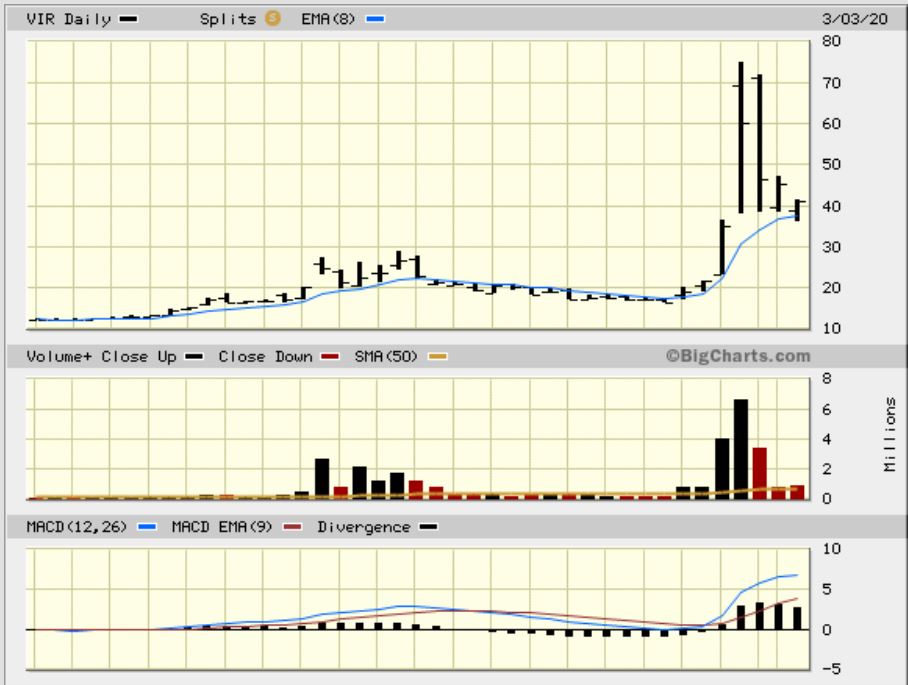The width and height of the screenshot is (908, 685).
Task: Click the price axis value 40
Action: click(832, 206)
